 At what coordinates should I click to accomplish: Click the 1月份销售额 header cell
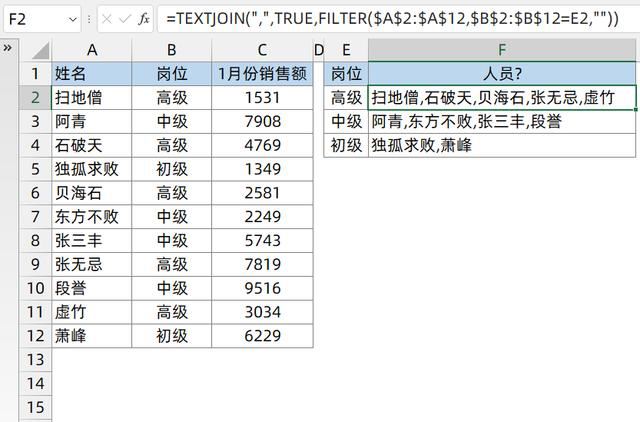point(262,73)
